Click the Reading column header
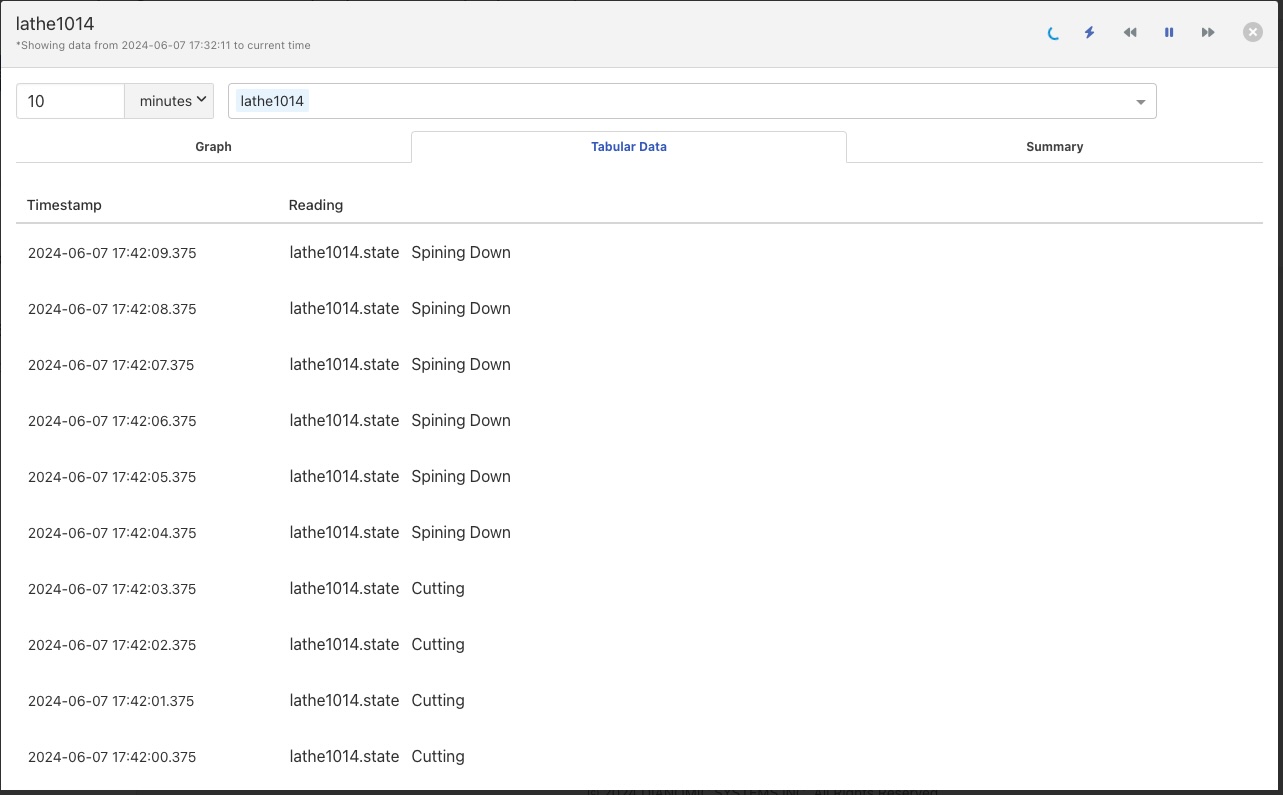 (x=316, y=205)
